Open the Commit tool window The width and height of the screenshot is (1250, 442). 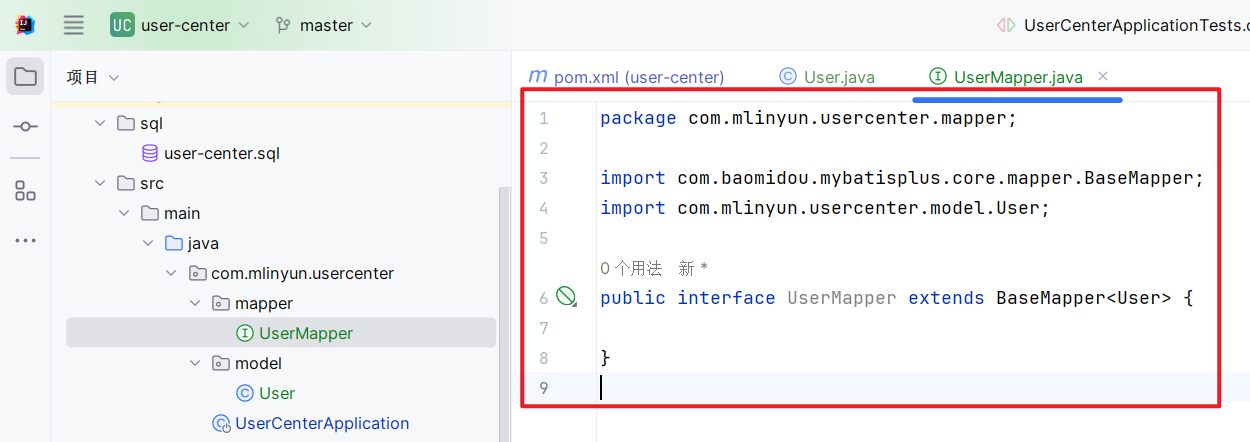pyautogui.click(x=25, y=127)
